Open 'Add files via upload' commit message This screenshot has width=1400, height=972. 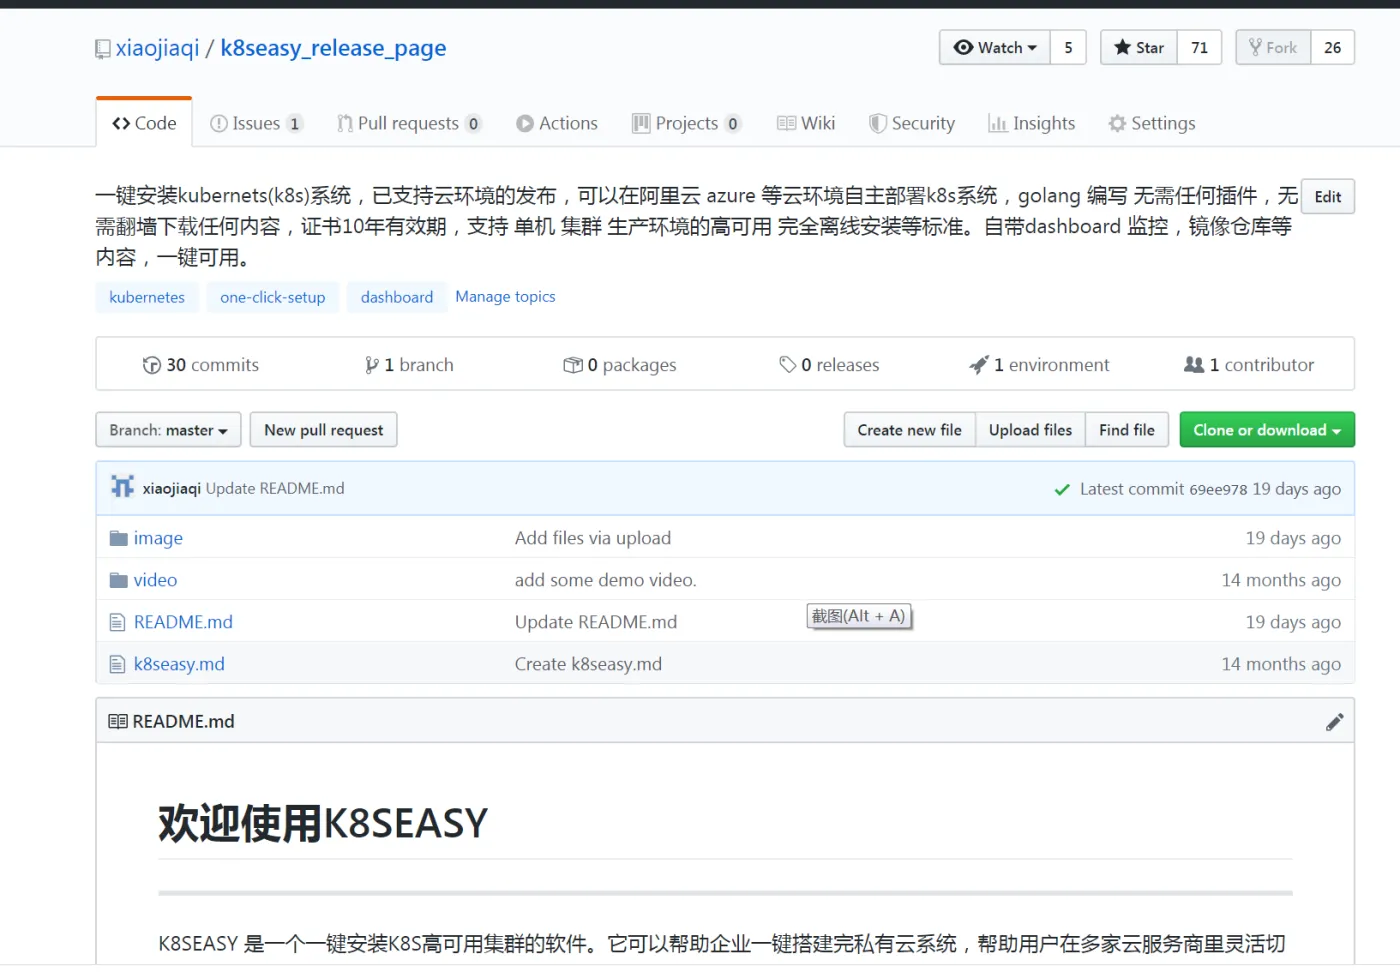[593, 538]
